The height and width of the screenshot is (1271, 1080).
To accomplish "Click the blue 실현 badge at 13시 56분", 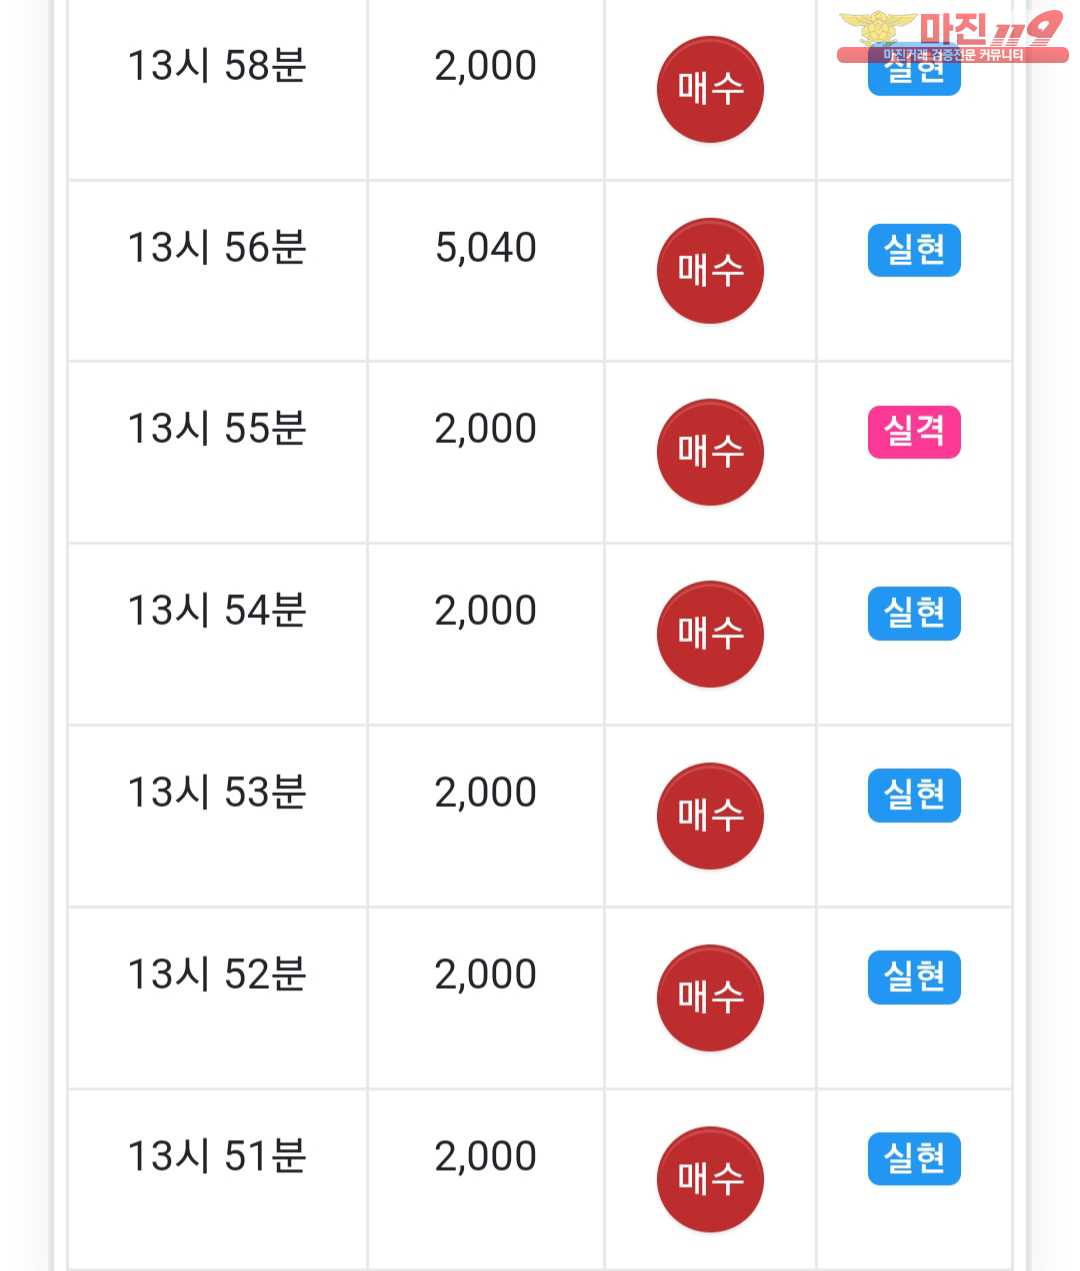I will 914,250.
